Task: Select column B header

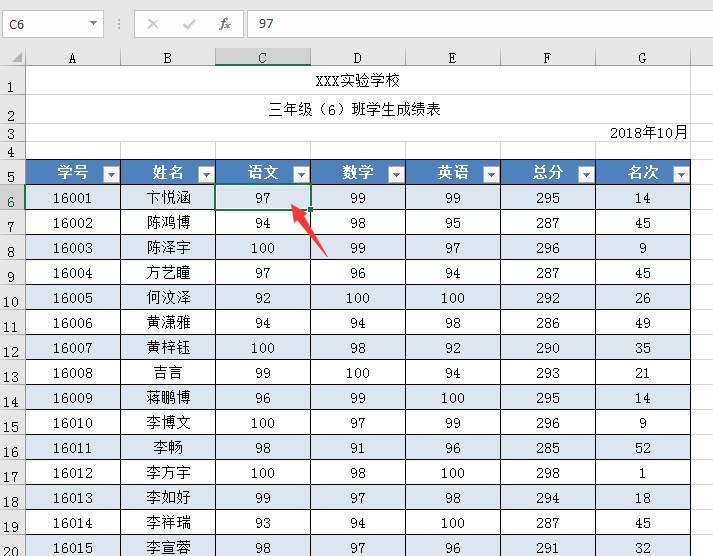Action: (x=168, y=58)
